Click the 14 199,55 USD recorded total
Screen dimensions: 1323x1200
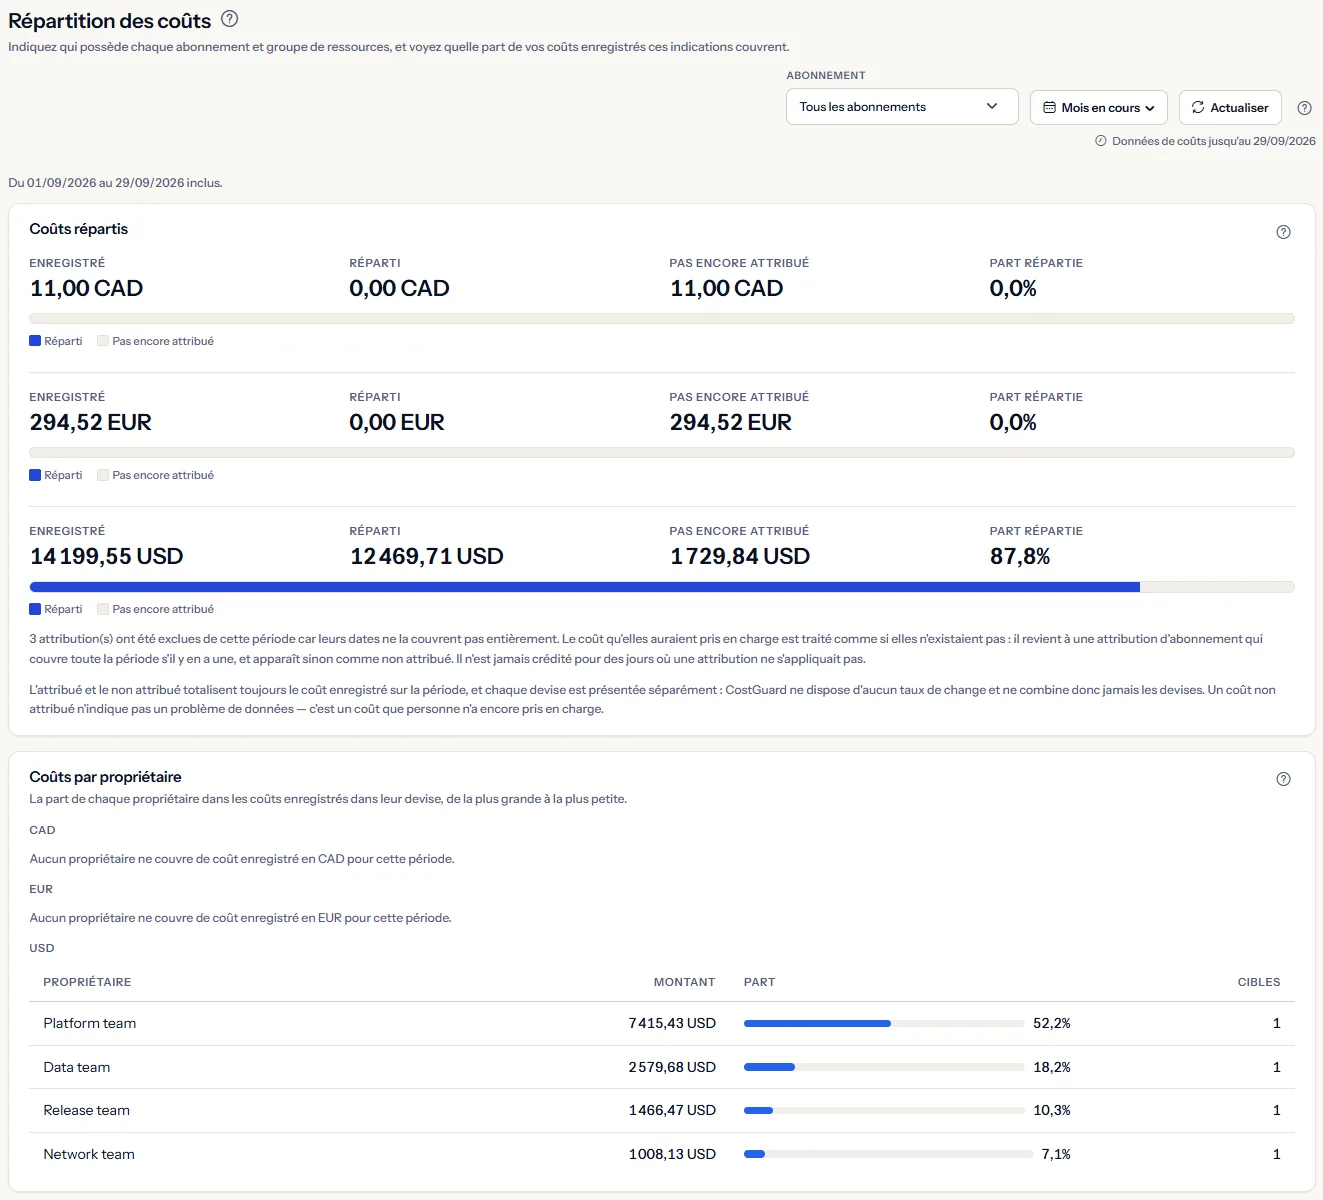[x=107, y=556]
